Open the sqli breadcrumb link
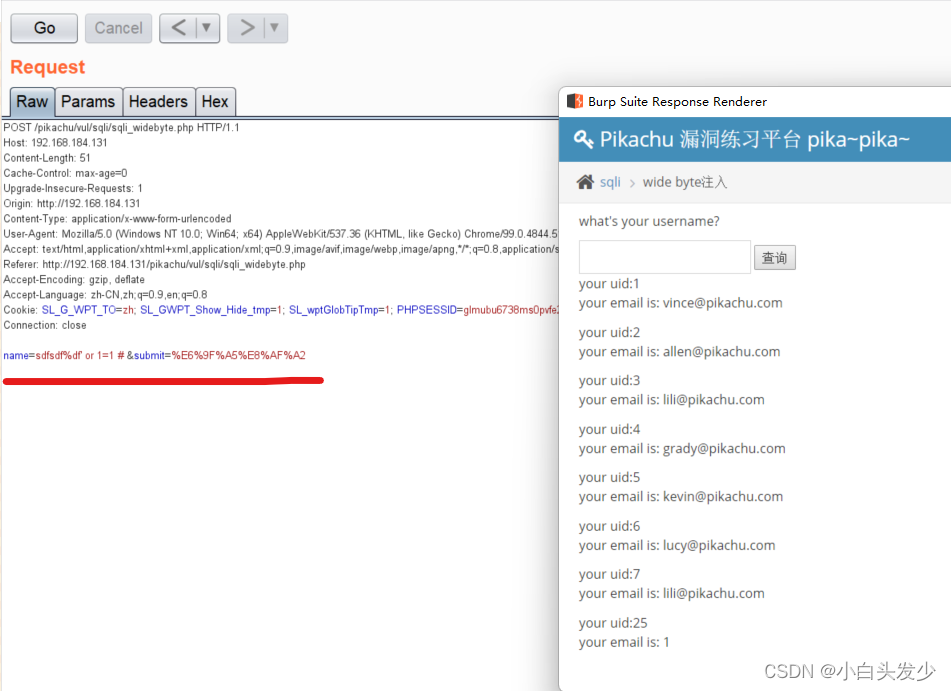 coord(610,182)
